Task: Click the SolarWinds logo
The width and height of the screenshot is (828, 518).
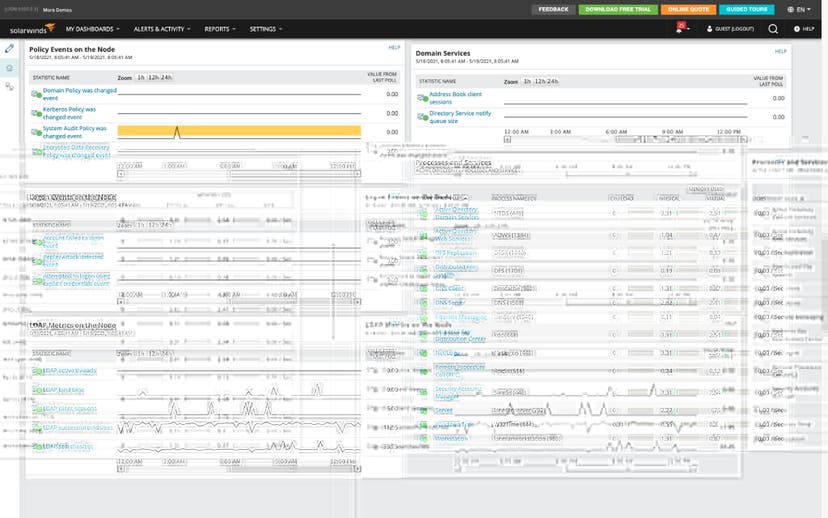Action: click(x=32, y=29)
